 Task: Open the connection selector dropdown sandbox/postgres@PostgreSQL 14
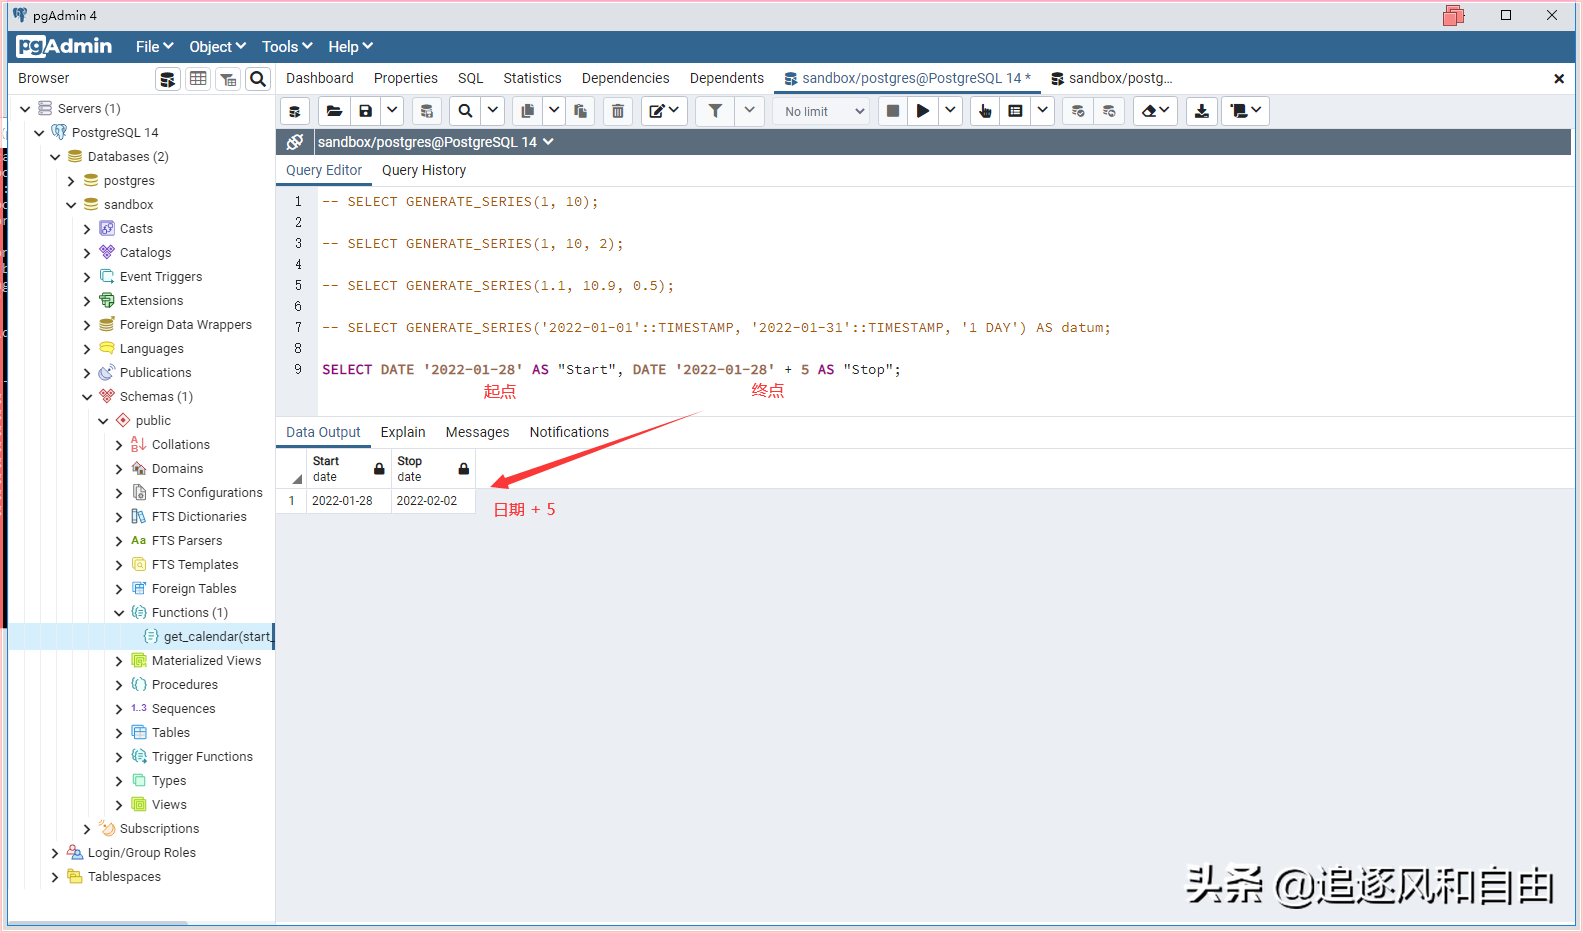436,142
